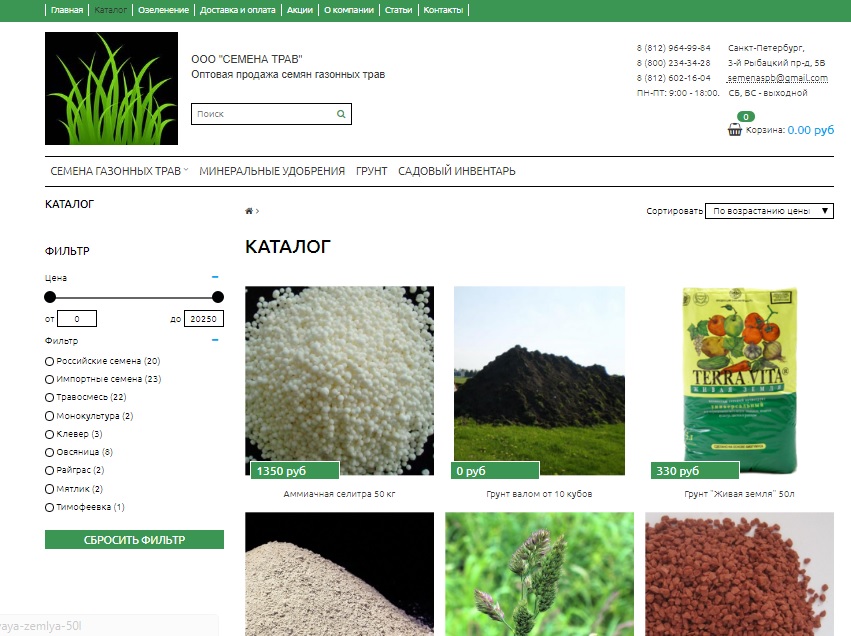This screenshot has height=636, width=851.
Task: Expand Семена газонных трав submenu
Action: [x=119, y=171]
